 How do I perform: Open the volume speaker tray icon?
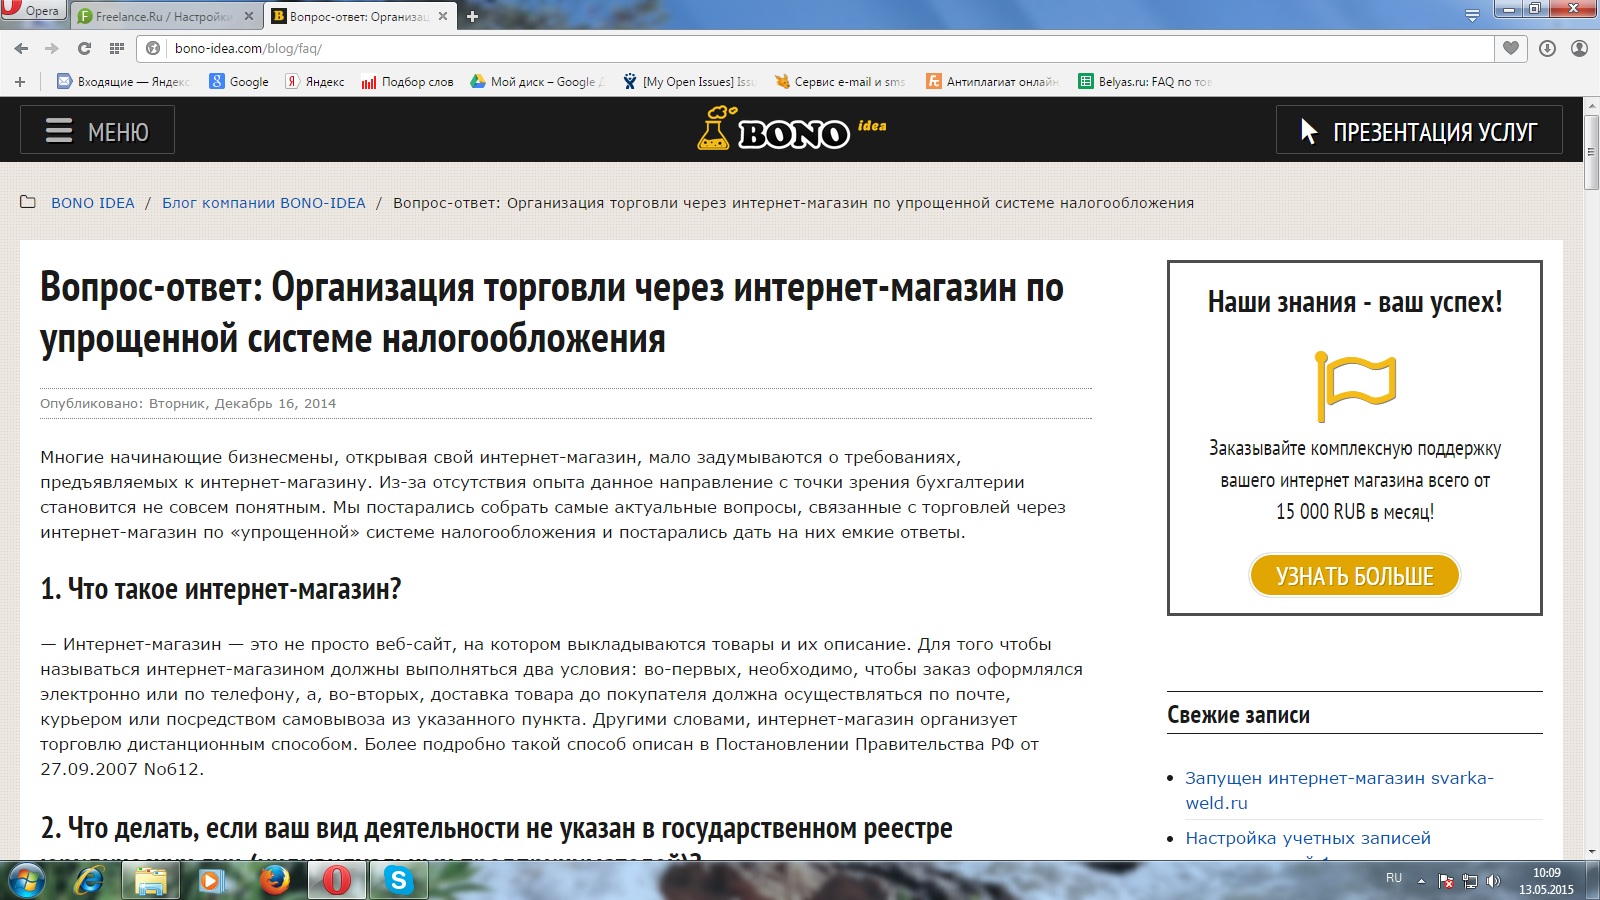1493,881
